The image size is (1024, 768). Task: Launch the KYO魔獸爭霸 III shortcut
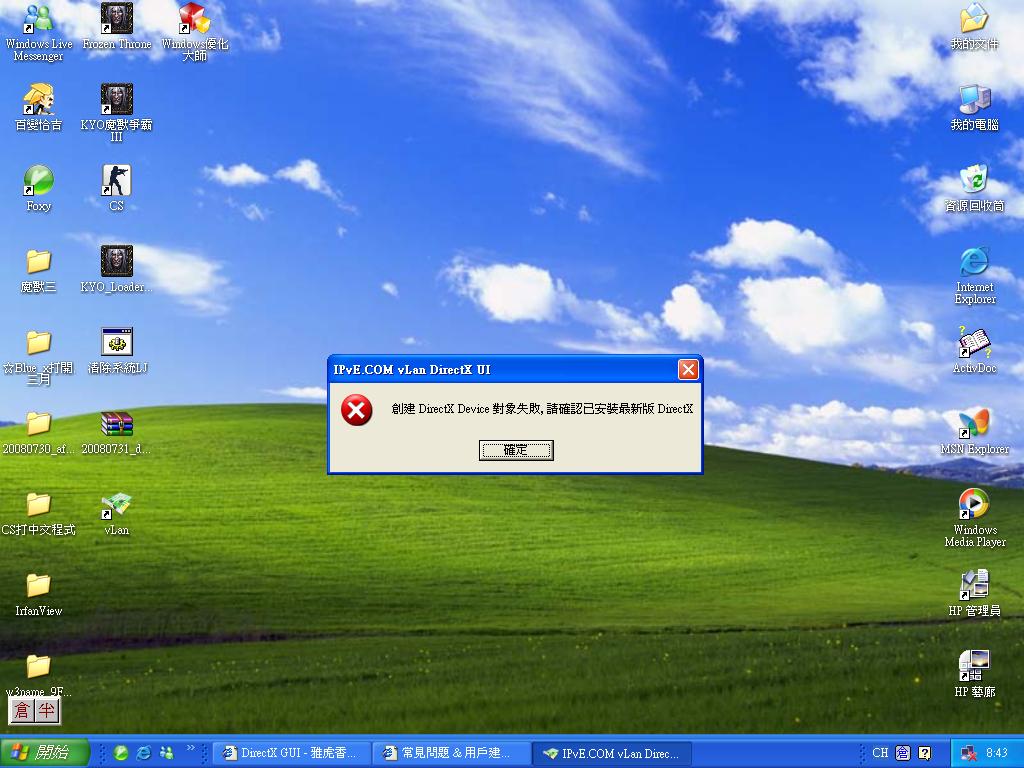click(x=116, y=112)
